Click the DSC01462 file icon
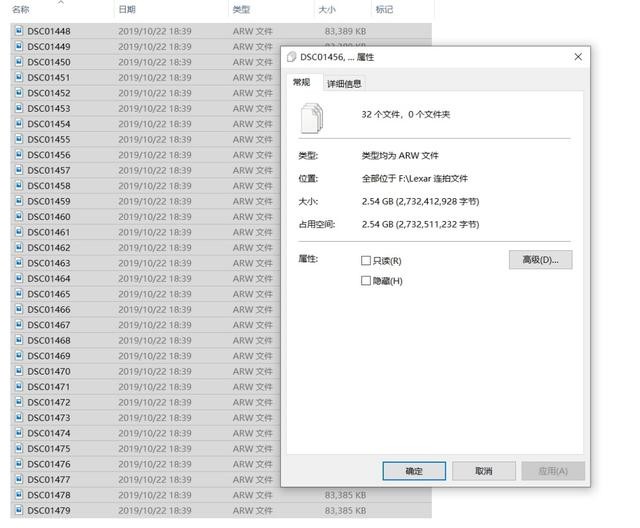This screenshot has height=528, width=640. coord(19,247)
